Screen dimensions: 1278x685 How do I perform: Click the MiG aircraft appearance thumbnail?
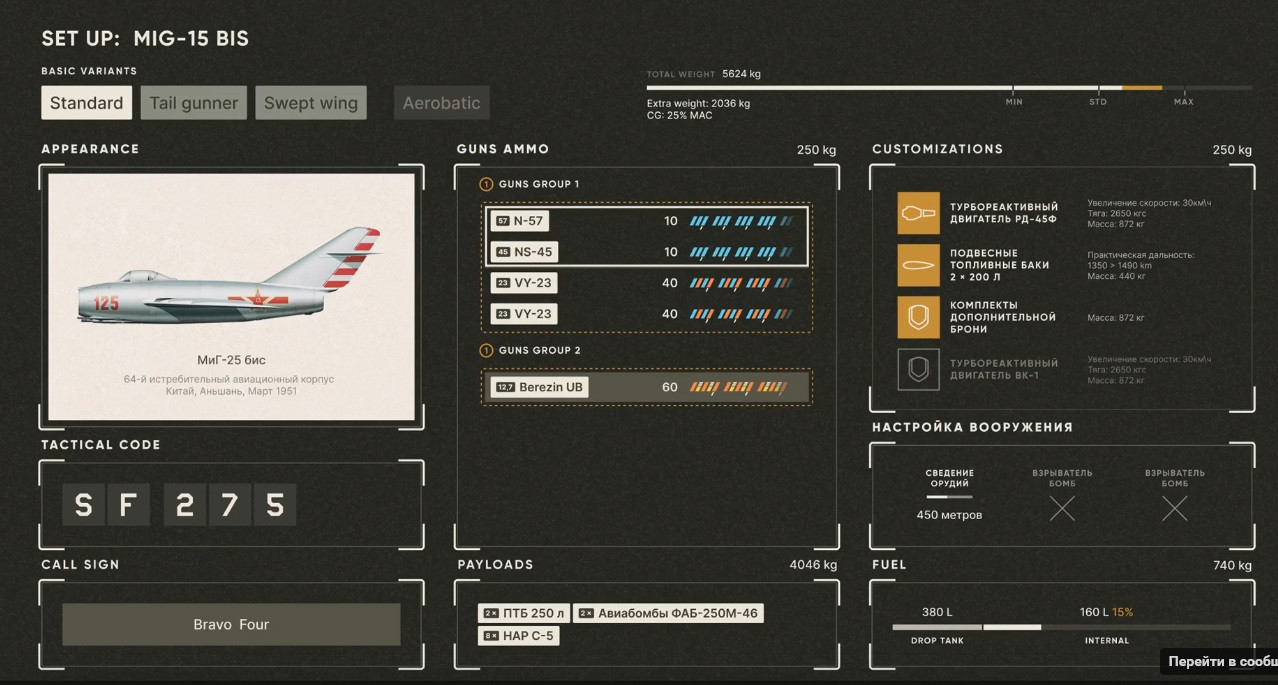click(231, 297)
